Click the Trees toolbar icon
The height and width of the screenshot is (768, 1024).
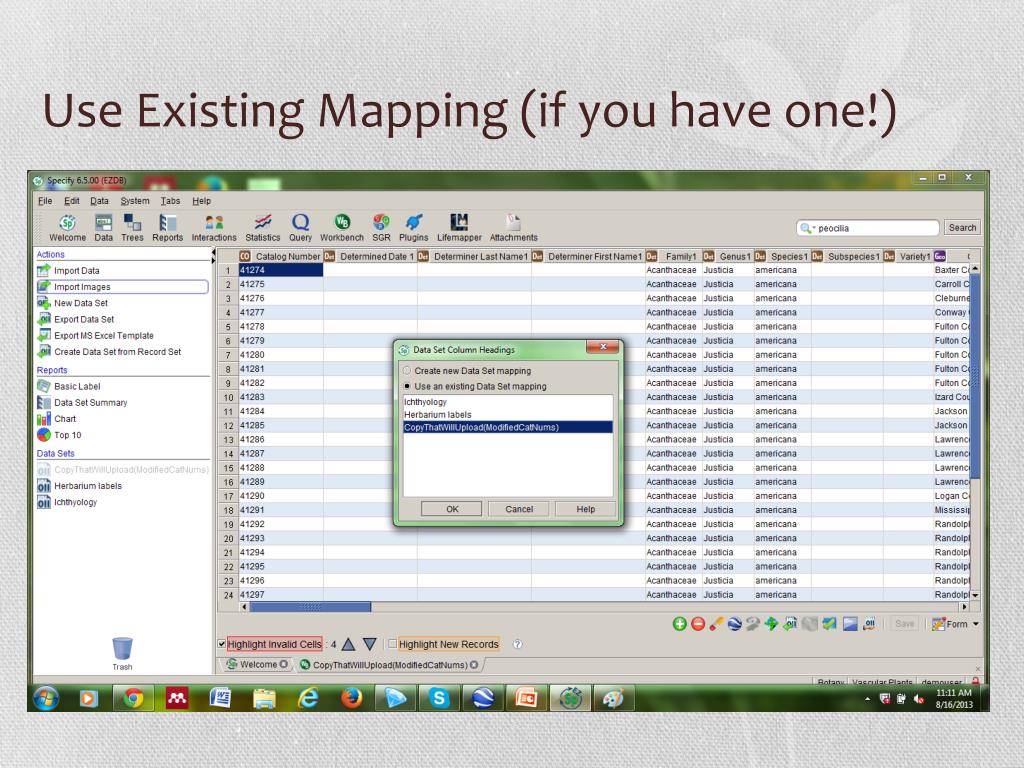132,225
